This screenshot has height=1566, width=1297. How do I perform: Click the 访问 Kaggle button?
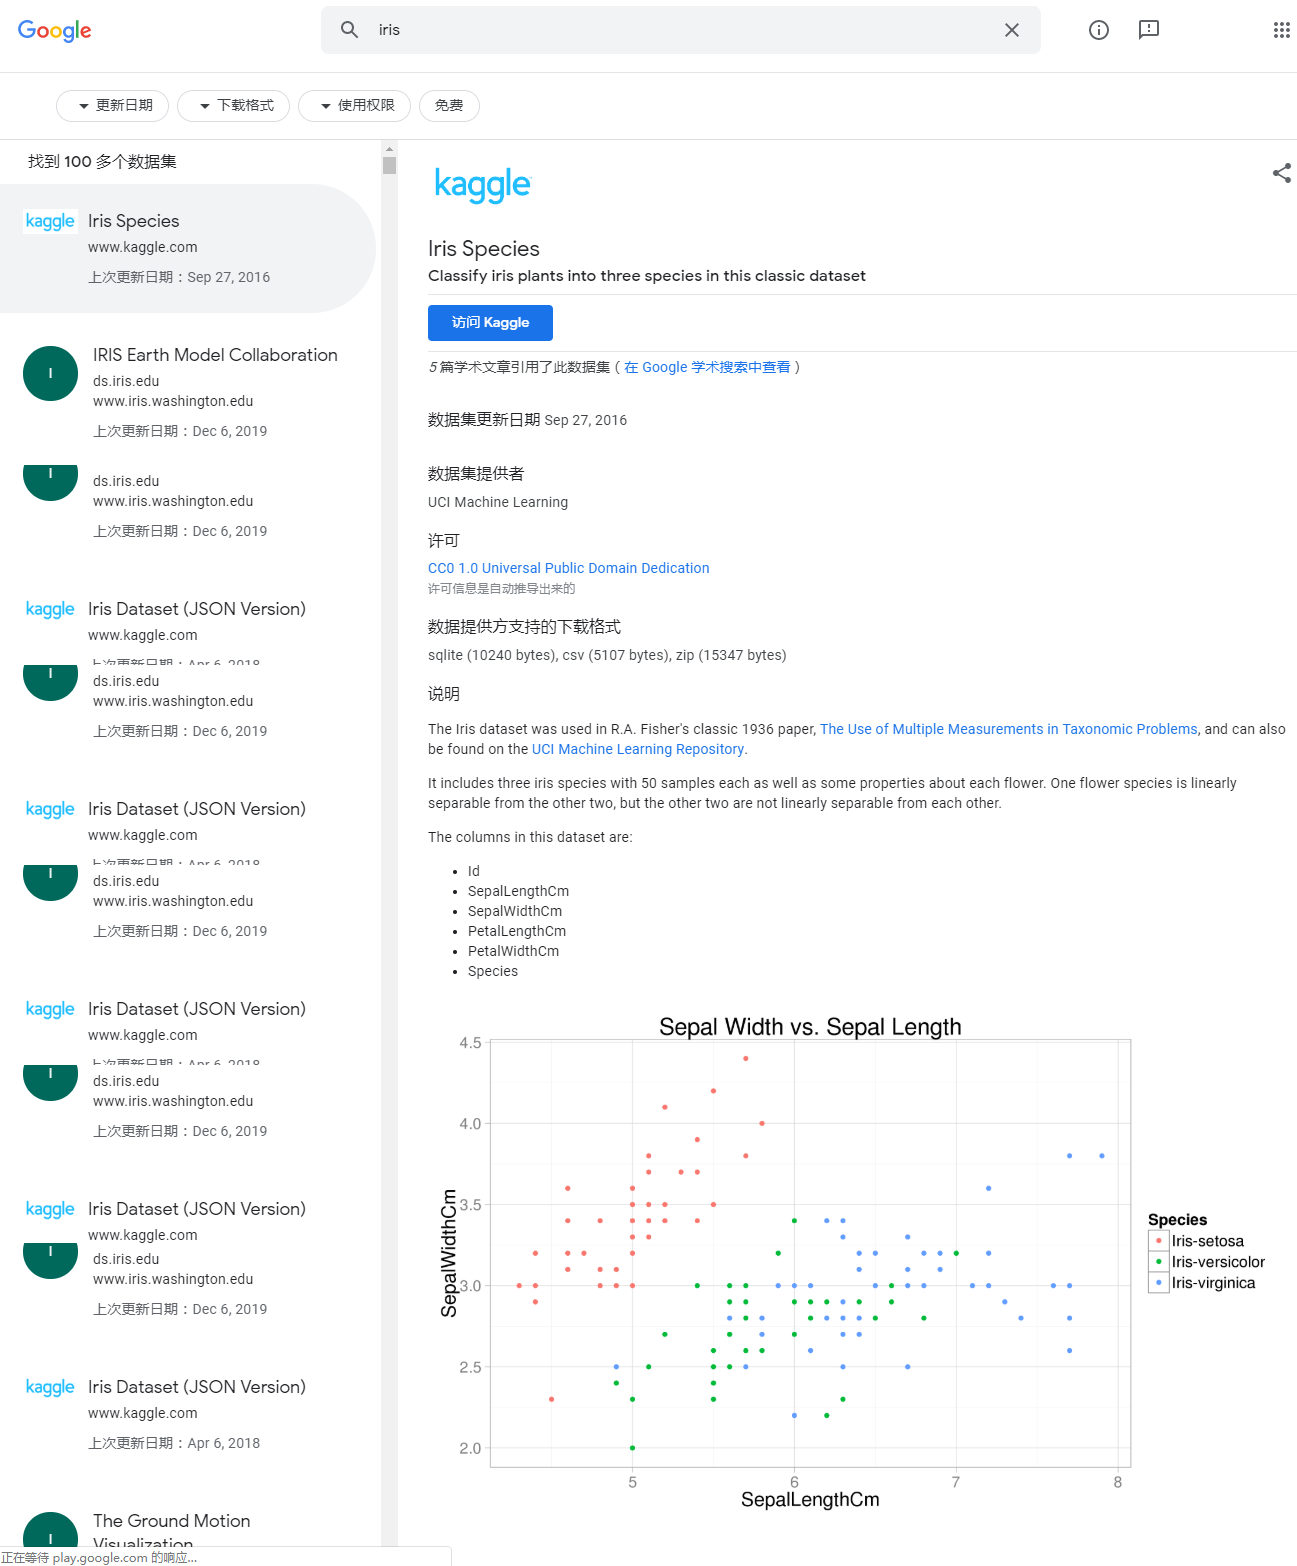490,323
